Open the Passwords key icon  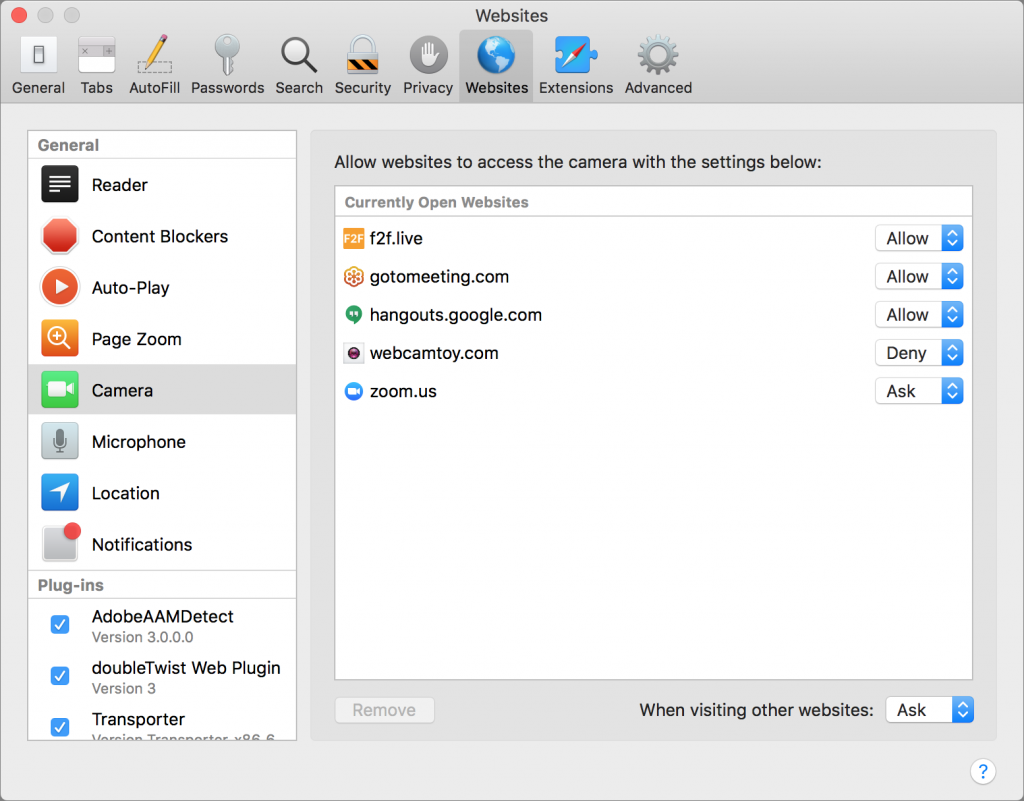227,55
